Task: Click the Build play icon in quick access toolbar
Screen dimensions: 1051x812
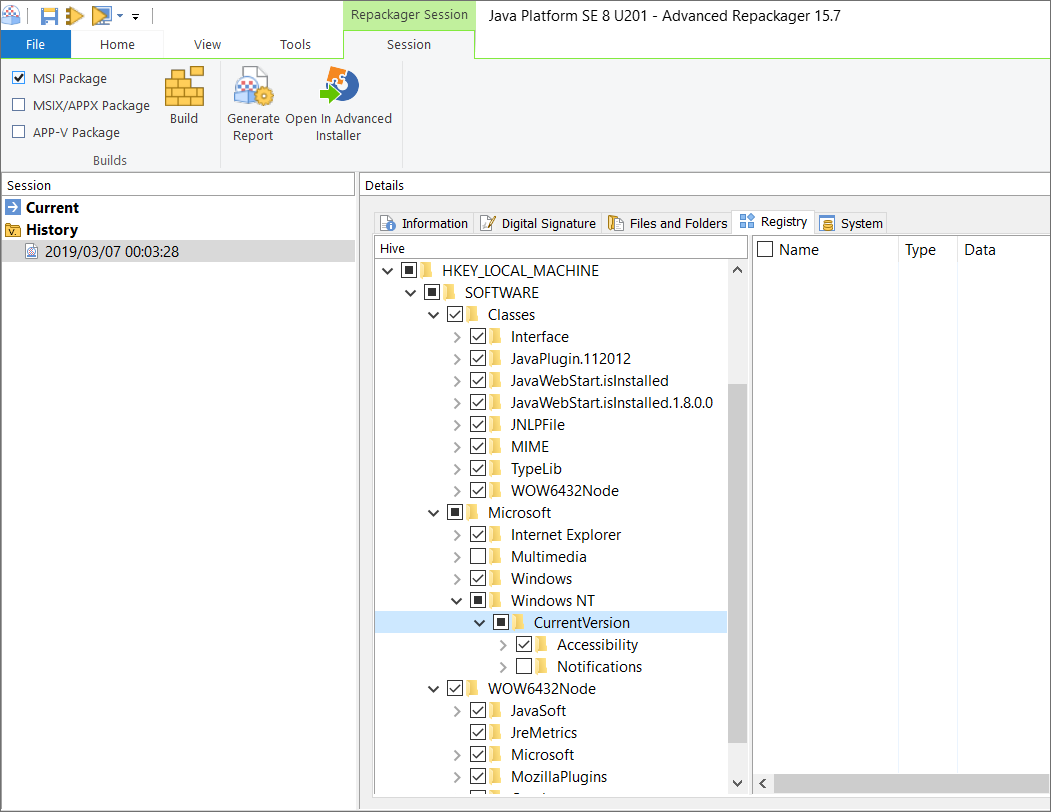Action: click(x=74, y=15)
